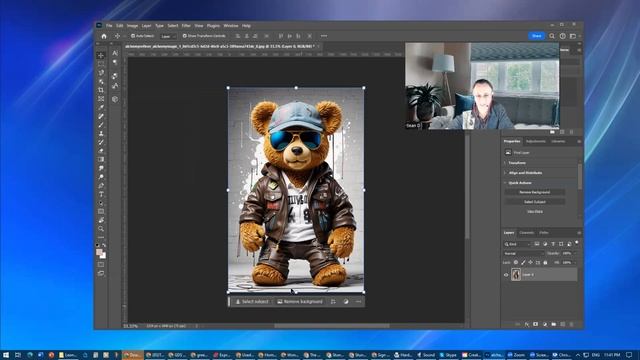Viewport: 640px width, 360px height.
Task: Select the Hand tool
Action: pyautogui.click(x=101, y=220)
